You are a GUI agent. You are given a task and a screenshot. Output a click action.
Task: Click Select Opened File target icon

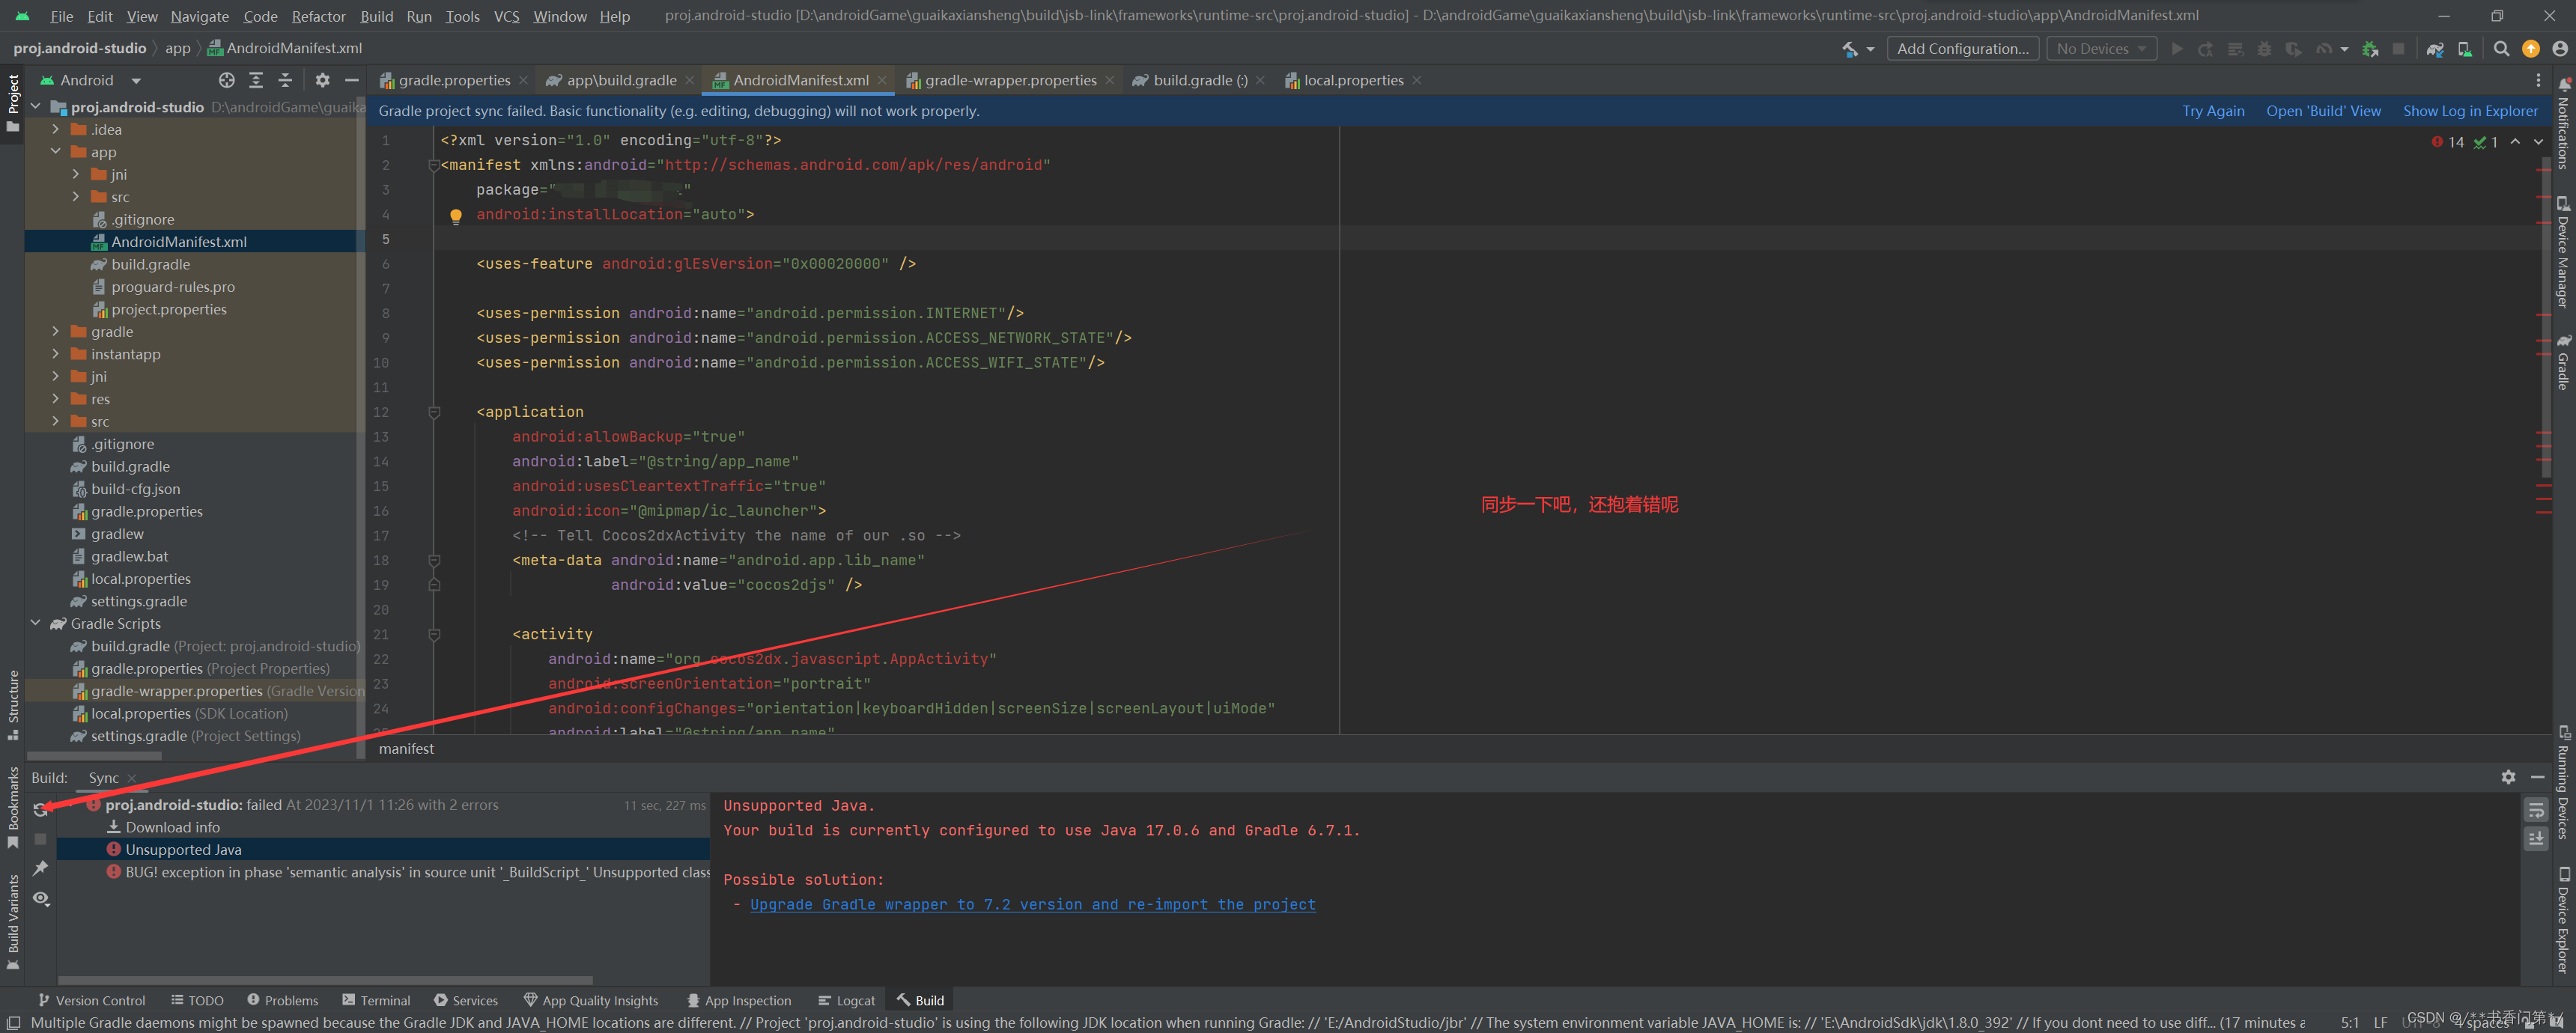point(227,80)
